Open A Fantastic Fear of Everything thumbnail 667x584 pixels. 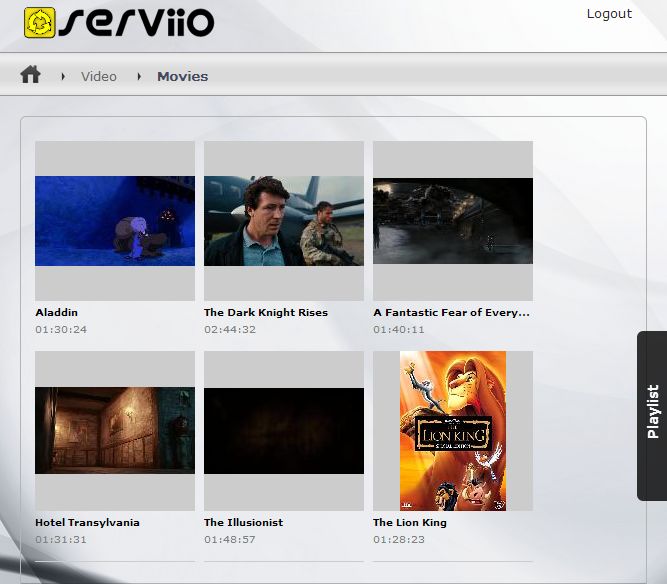tap(453, 221)
